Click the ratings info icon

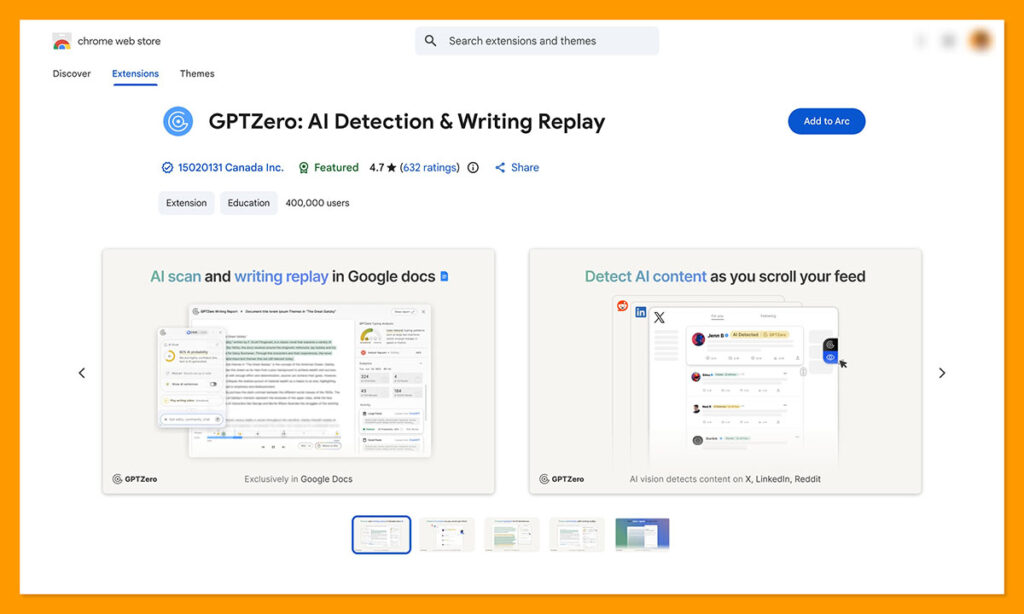coord(473,168)
